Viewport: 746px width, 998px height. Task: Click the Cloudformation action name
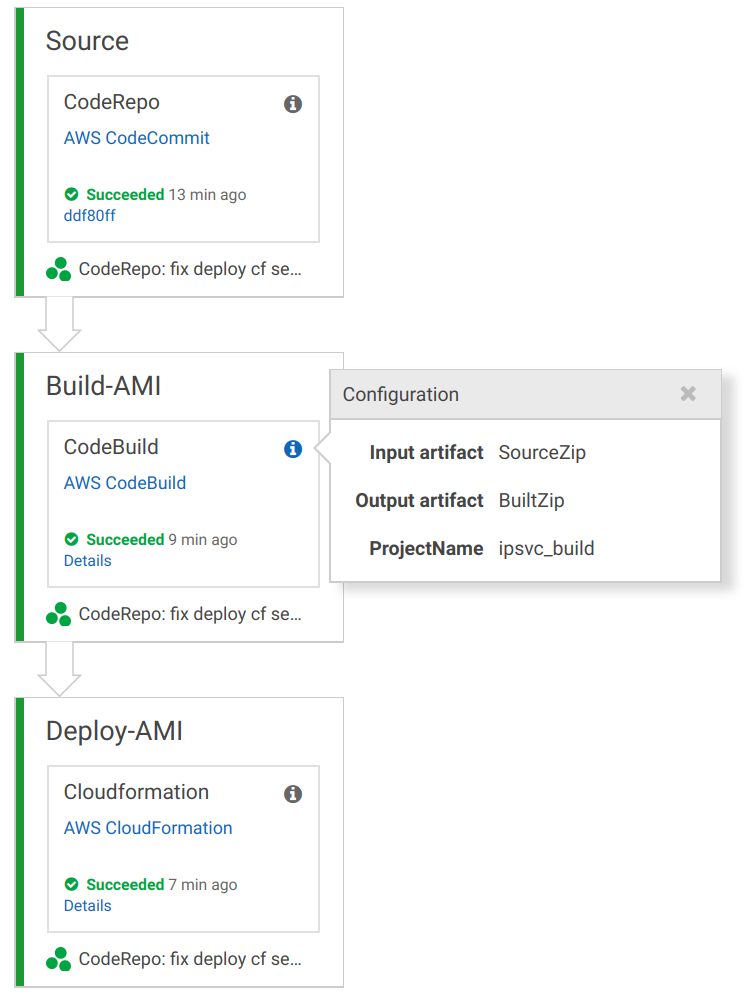point(136,792)
